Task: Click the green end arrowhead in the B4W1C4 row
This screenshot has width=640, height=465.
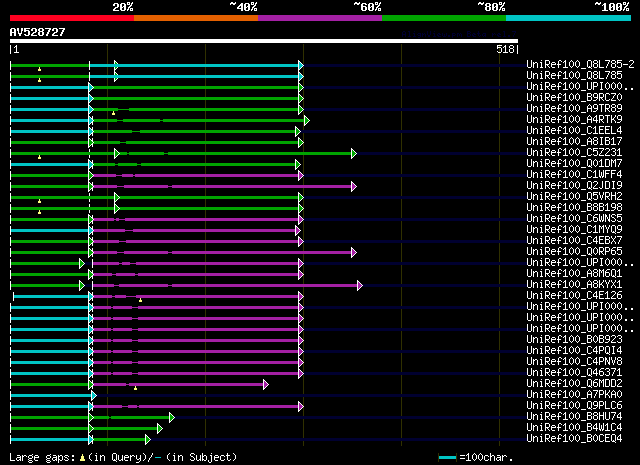Action: 160,429
